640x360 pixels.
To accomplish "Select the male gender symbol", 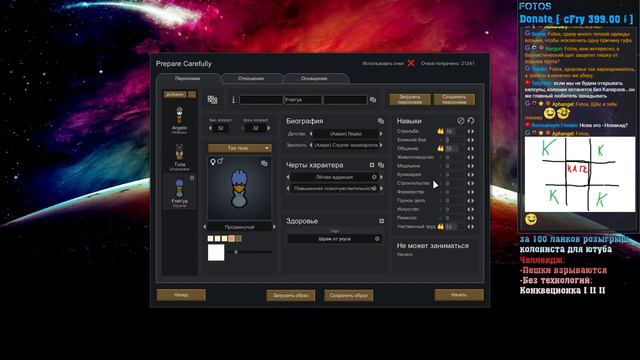I will click(220, 162).
